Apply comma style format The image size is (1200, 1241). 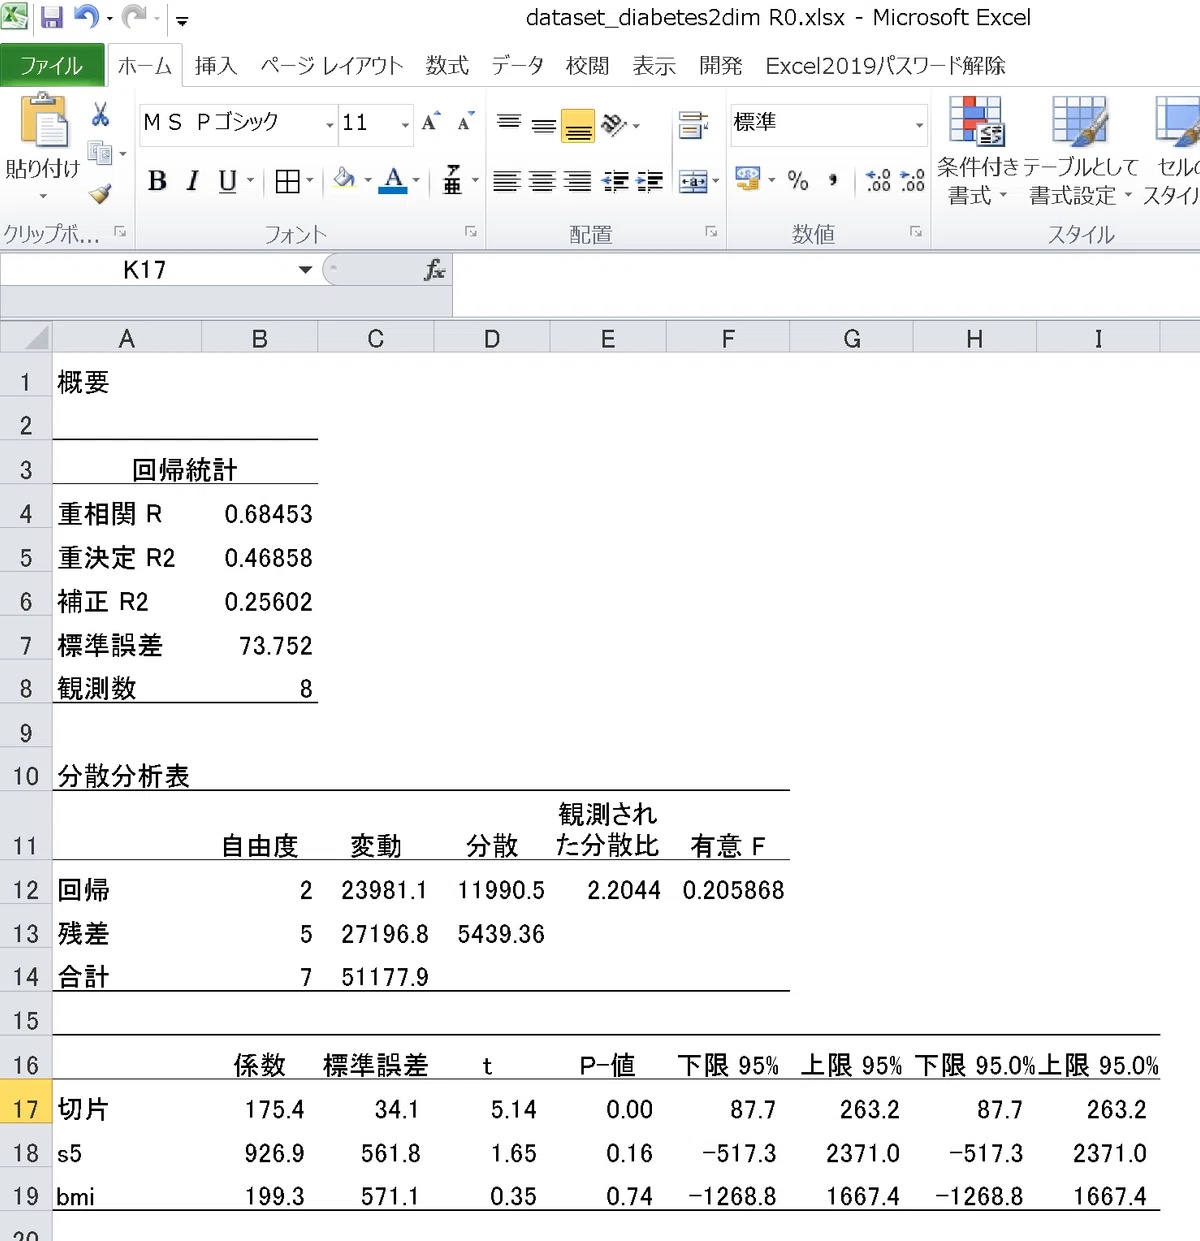[x=832, y=180]
